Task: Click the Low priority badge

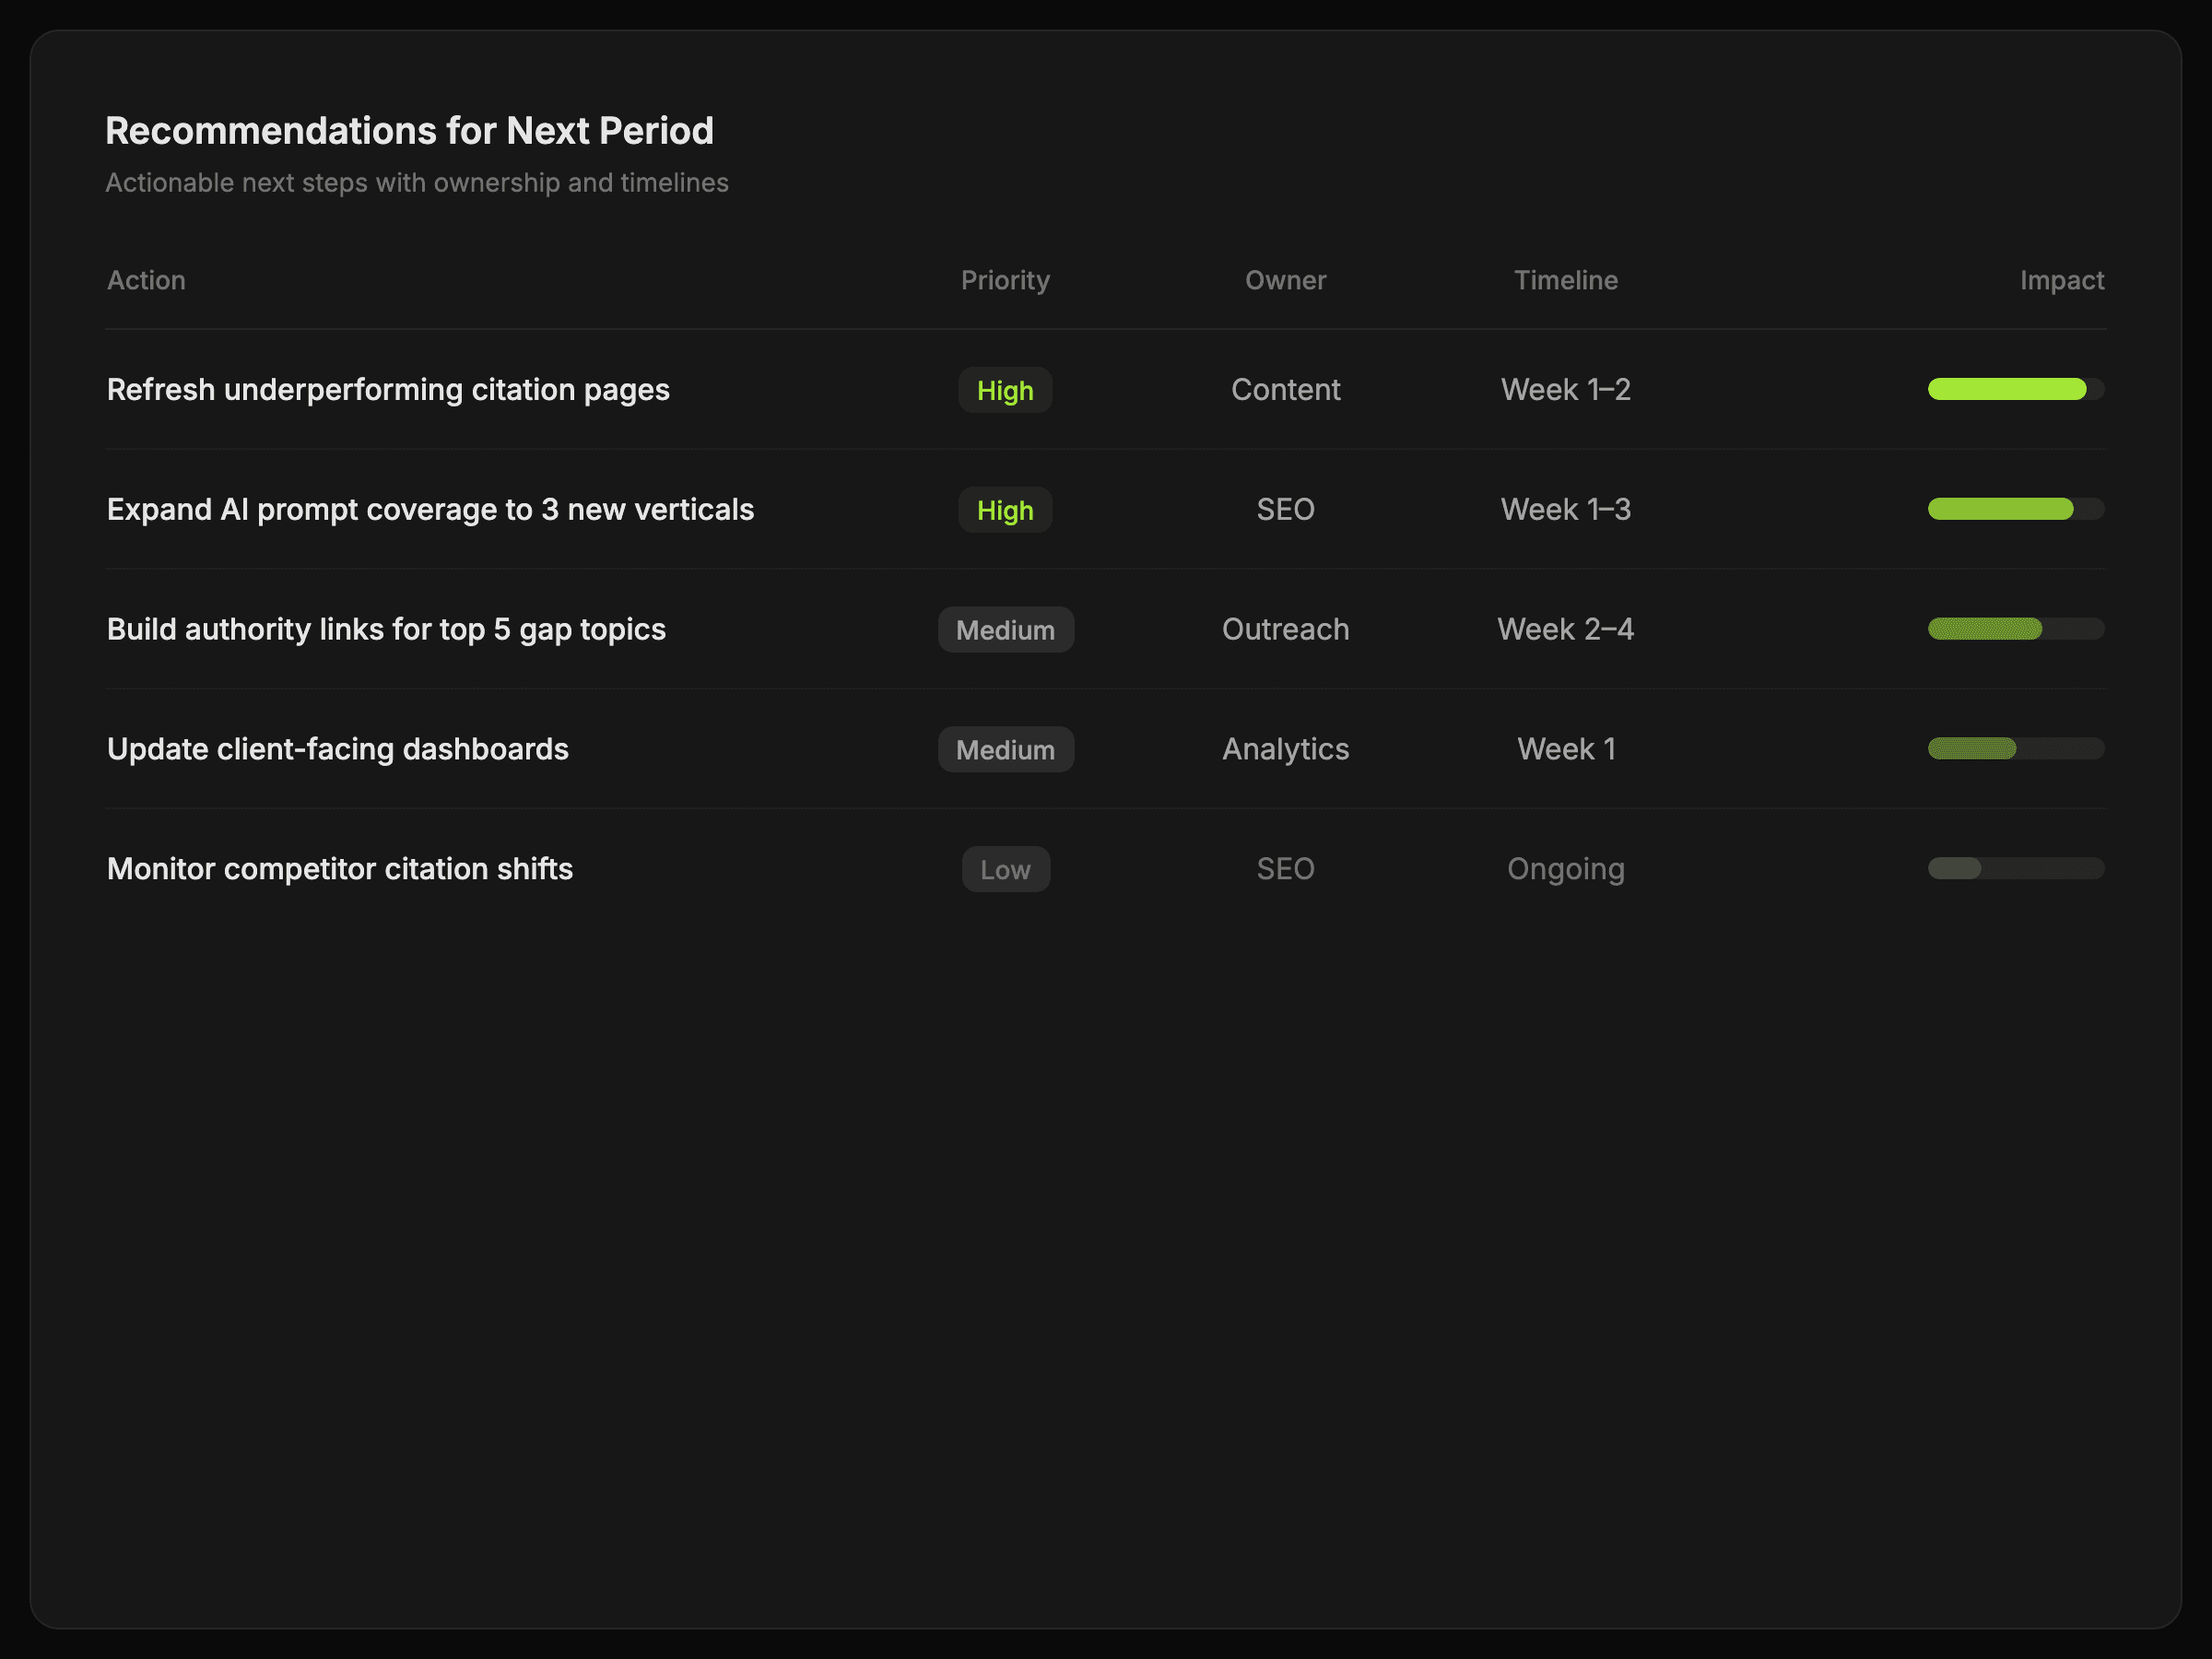Action: [1005, 870]
